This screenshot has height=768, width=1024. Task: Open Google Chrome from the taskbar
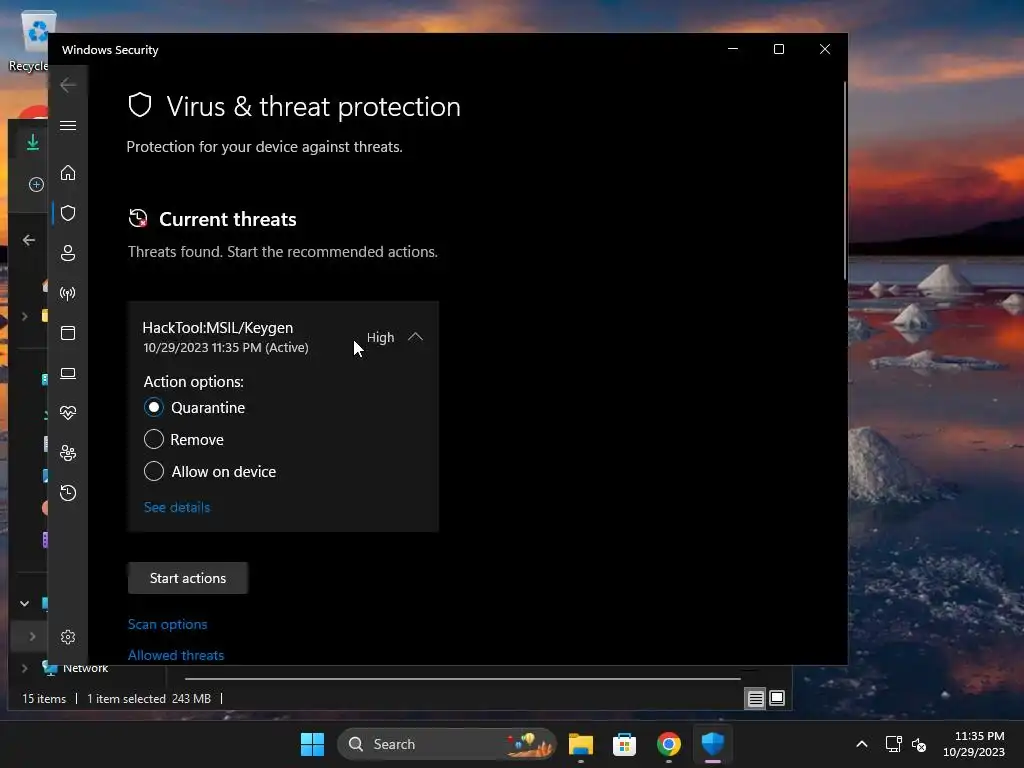coord(669,744)
